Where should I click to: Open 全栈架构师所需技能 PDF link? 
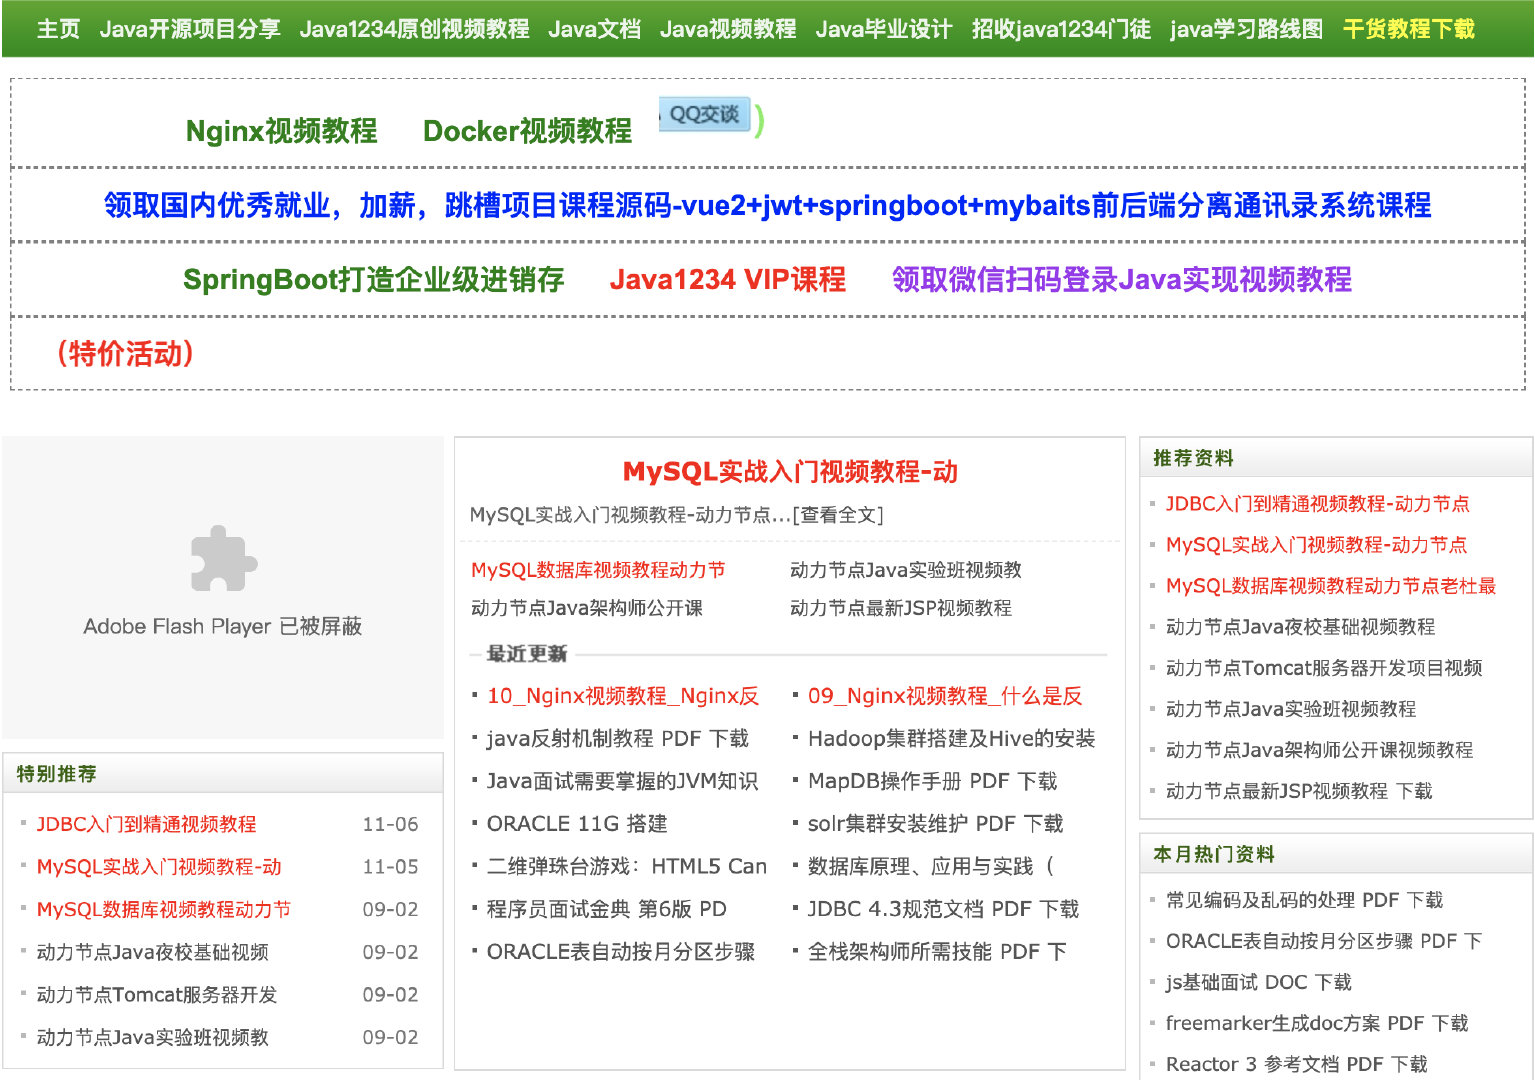(x=937, y=952)
